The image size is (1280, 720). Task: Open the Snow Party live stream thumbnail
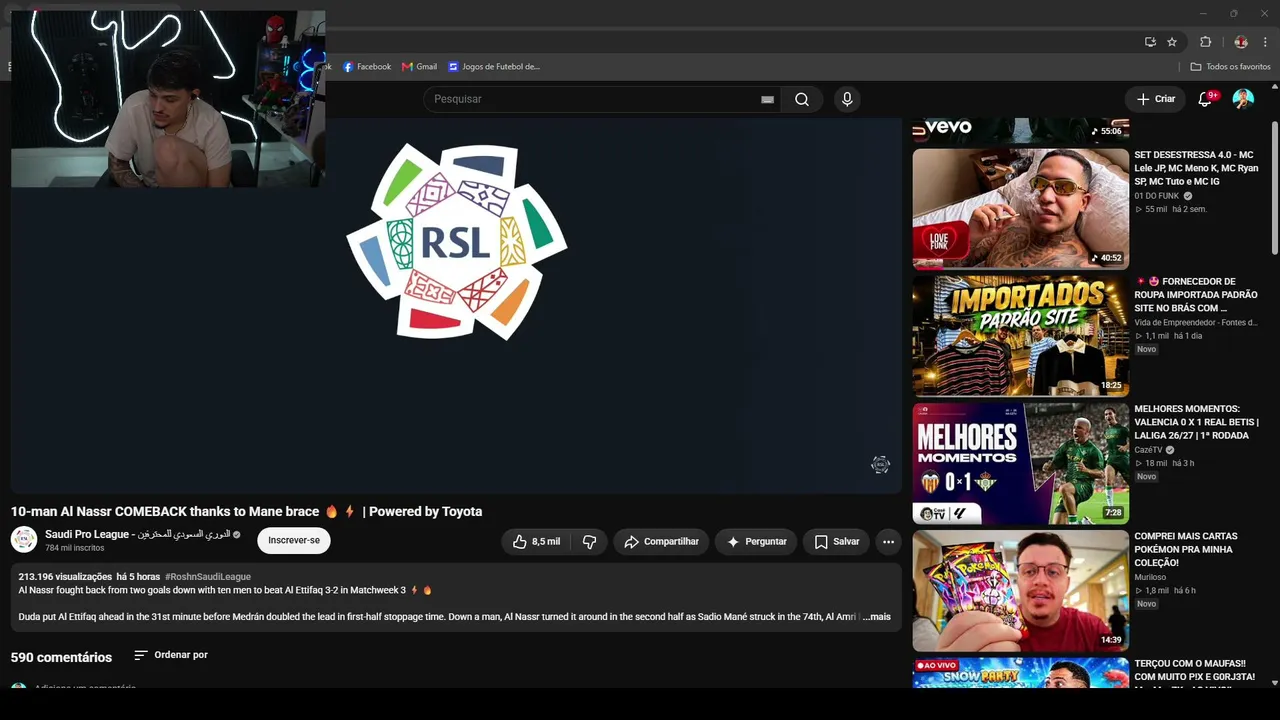(1020, 672)
